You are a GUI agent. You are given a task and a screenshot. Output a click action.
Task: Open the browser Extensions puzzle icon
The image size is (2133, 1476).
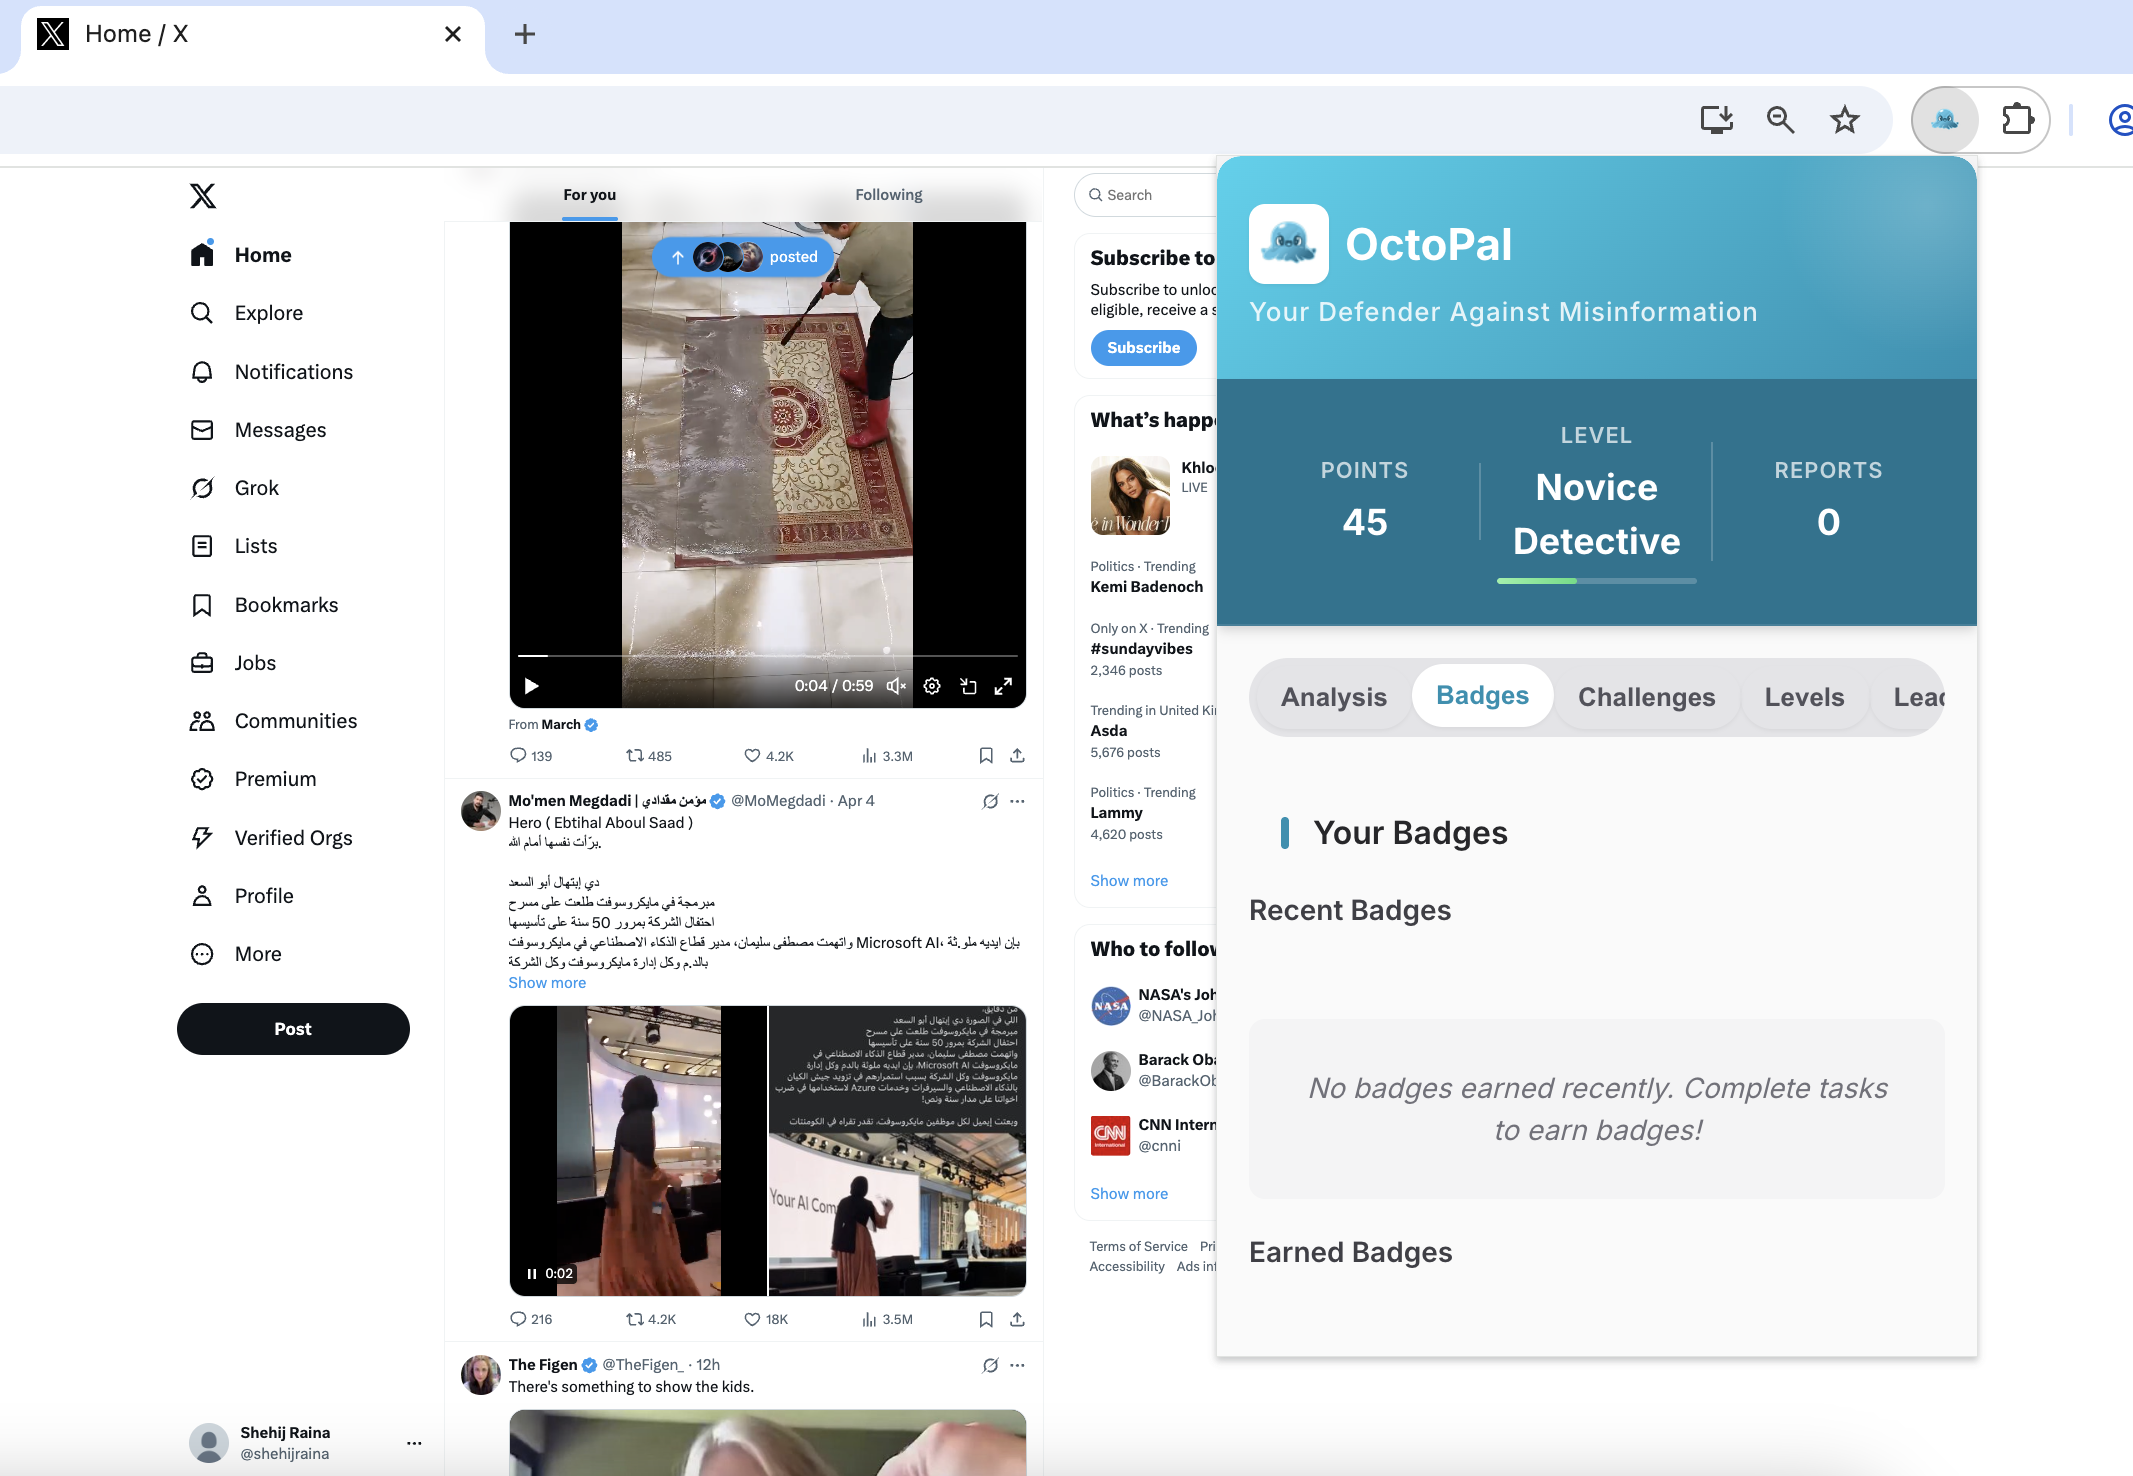2017,120
